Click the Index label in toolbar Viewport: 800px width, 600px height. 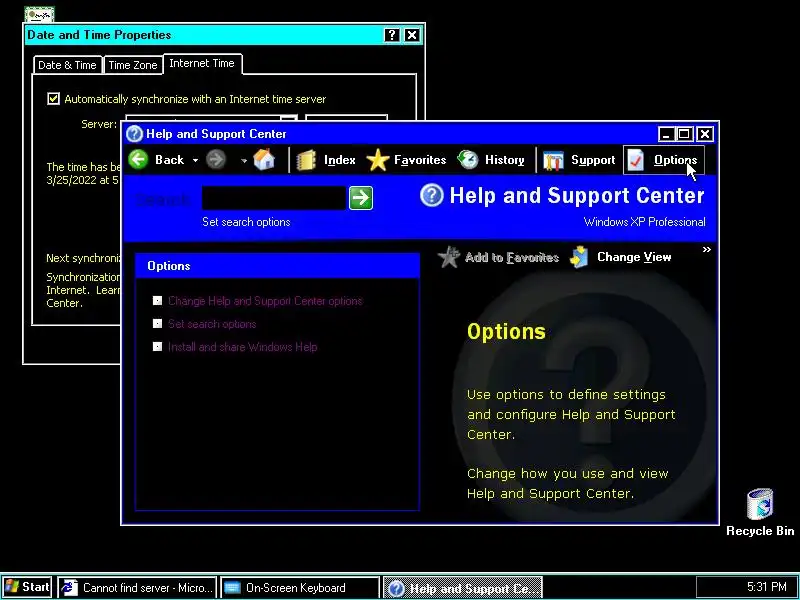[x=340, y=160]
